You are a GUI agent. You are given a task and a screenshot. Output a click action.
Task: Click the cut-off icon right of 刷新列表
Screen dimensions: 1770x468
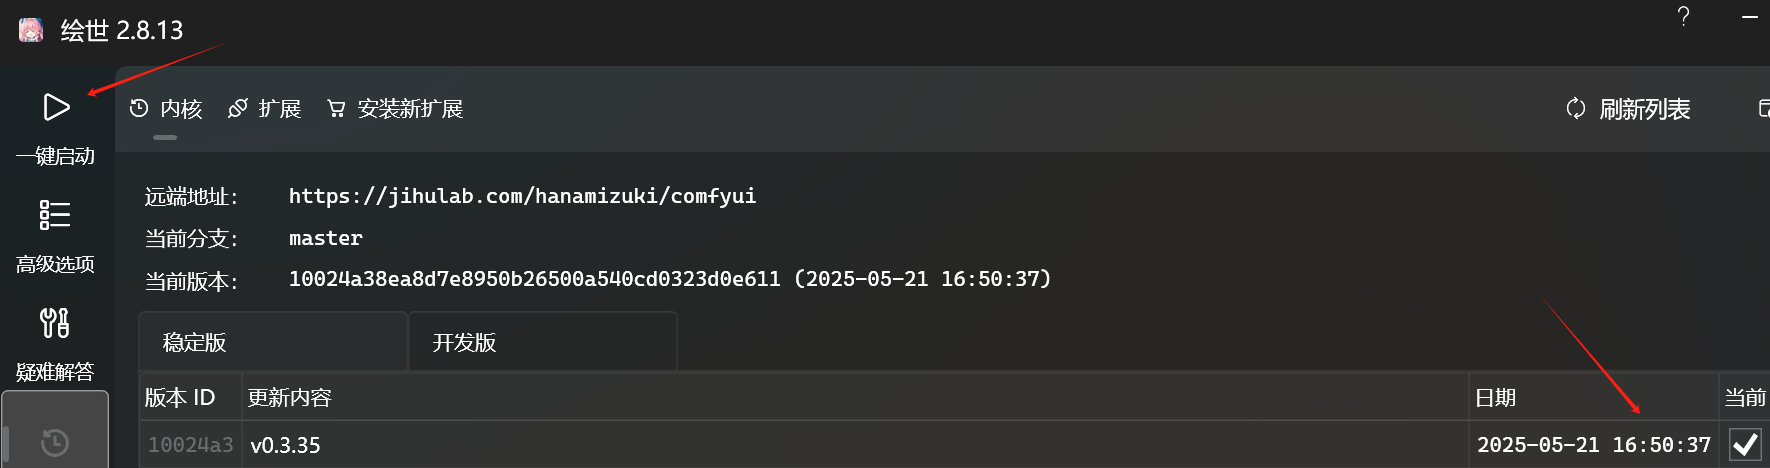pyautogui.click(x=1764, y=109)
